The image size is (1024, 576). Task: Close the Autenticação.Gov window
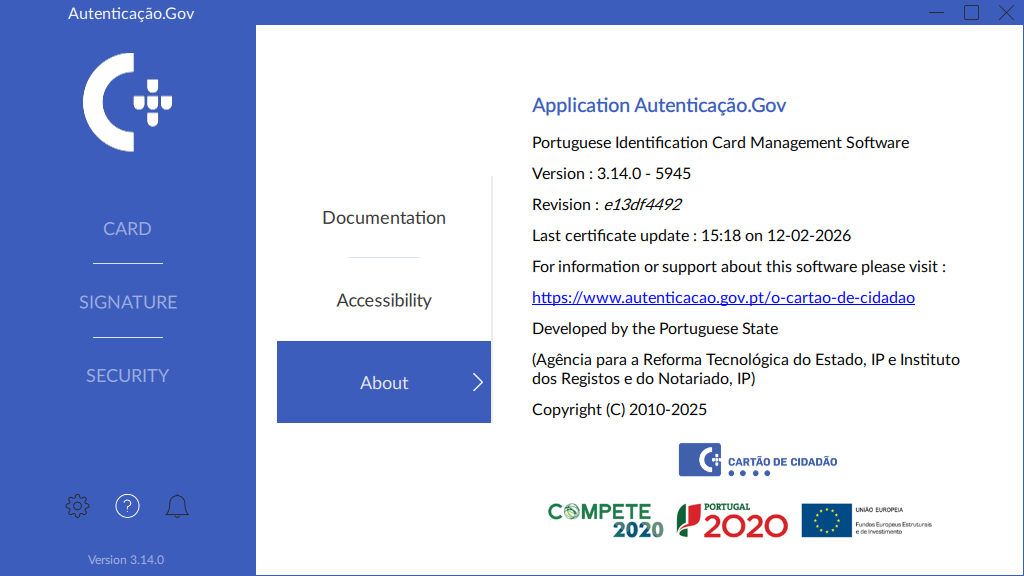[x=1006, y=12]
